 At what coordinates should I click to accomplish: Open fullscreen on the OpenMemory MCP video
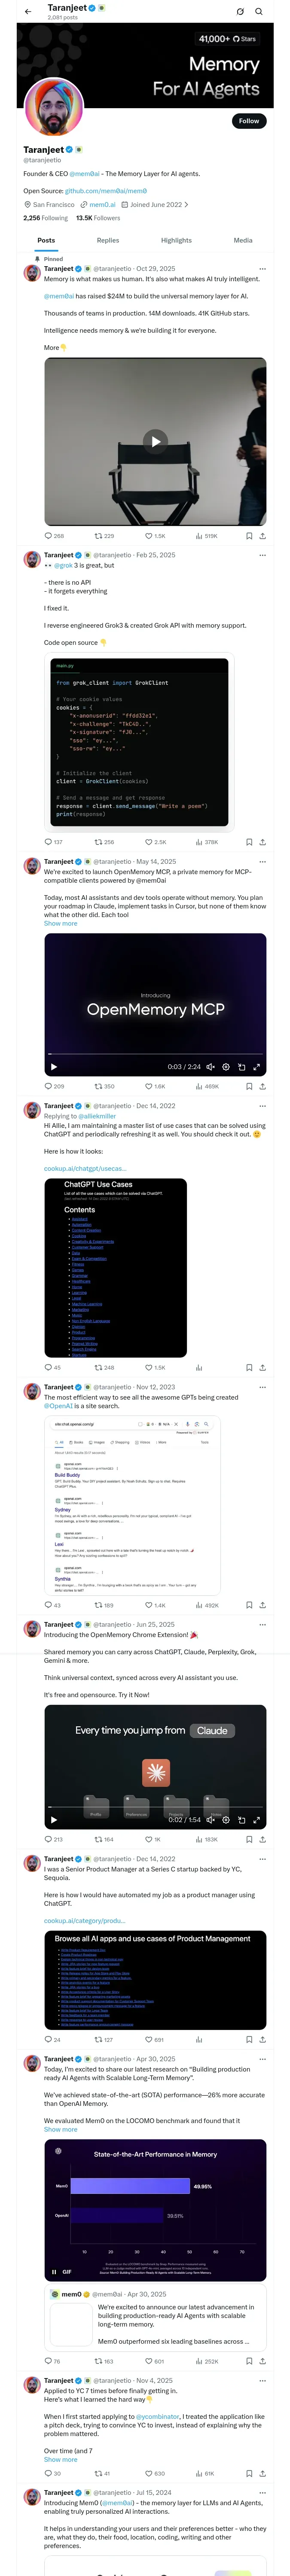[x=256, y=1067]
